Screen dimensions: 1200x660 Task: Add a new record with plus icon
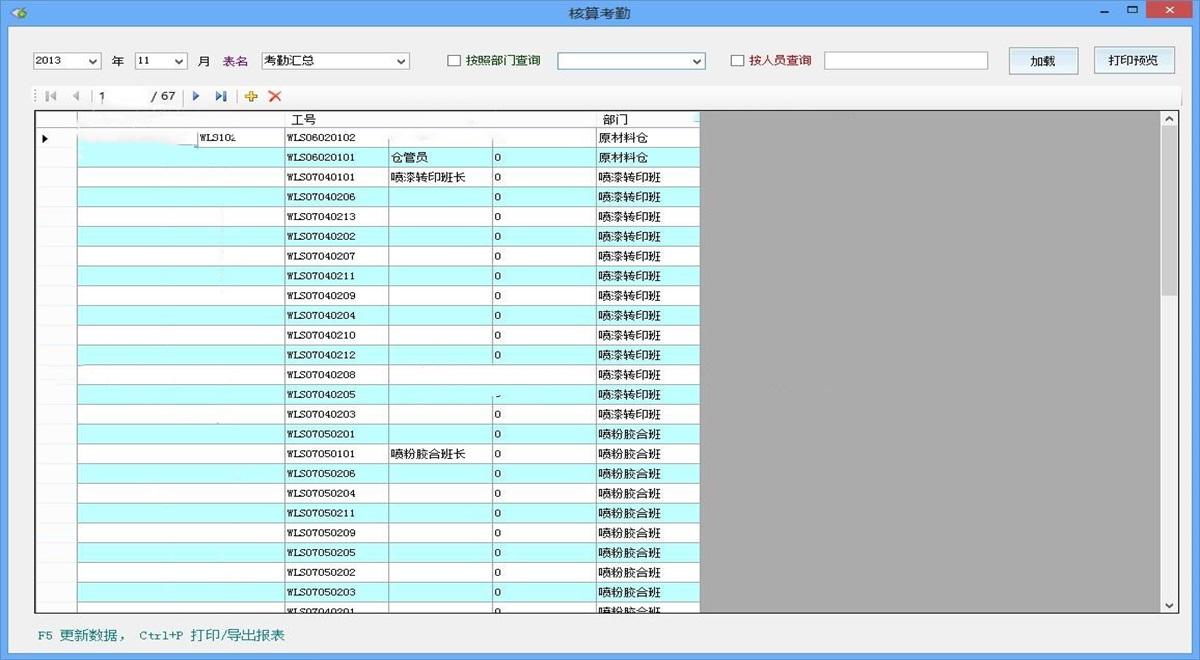pos(251,96)
